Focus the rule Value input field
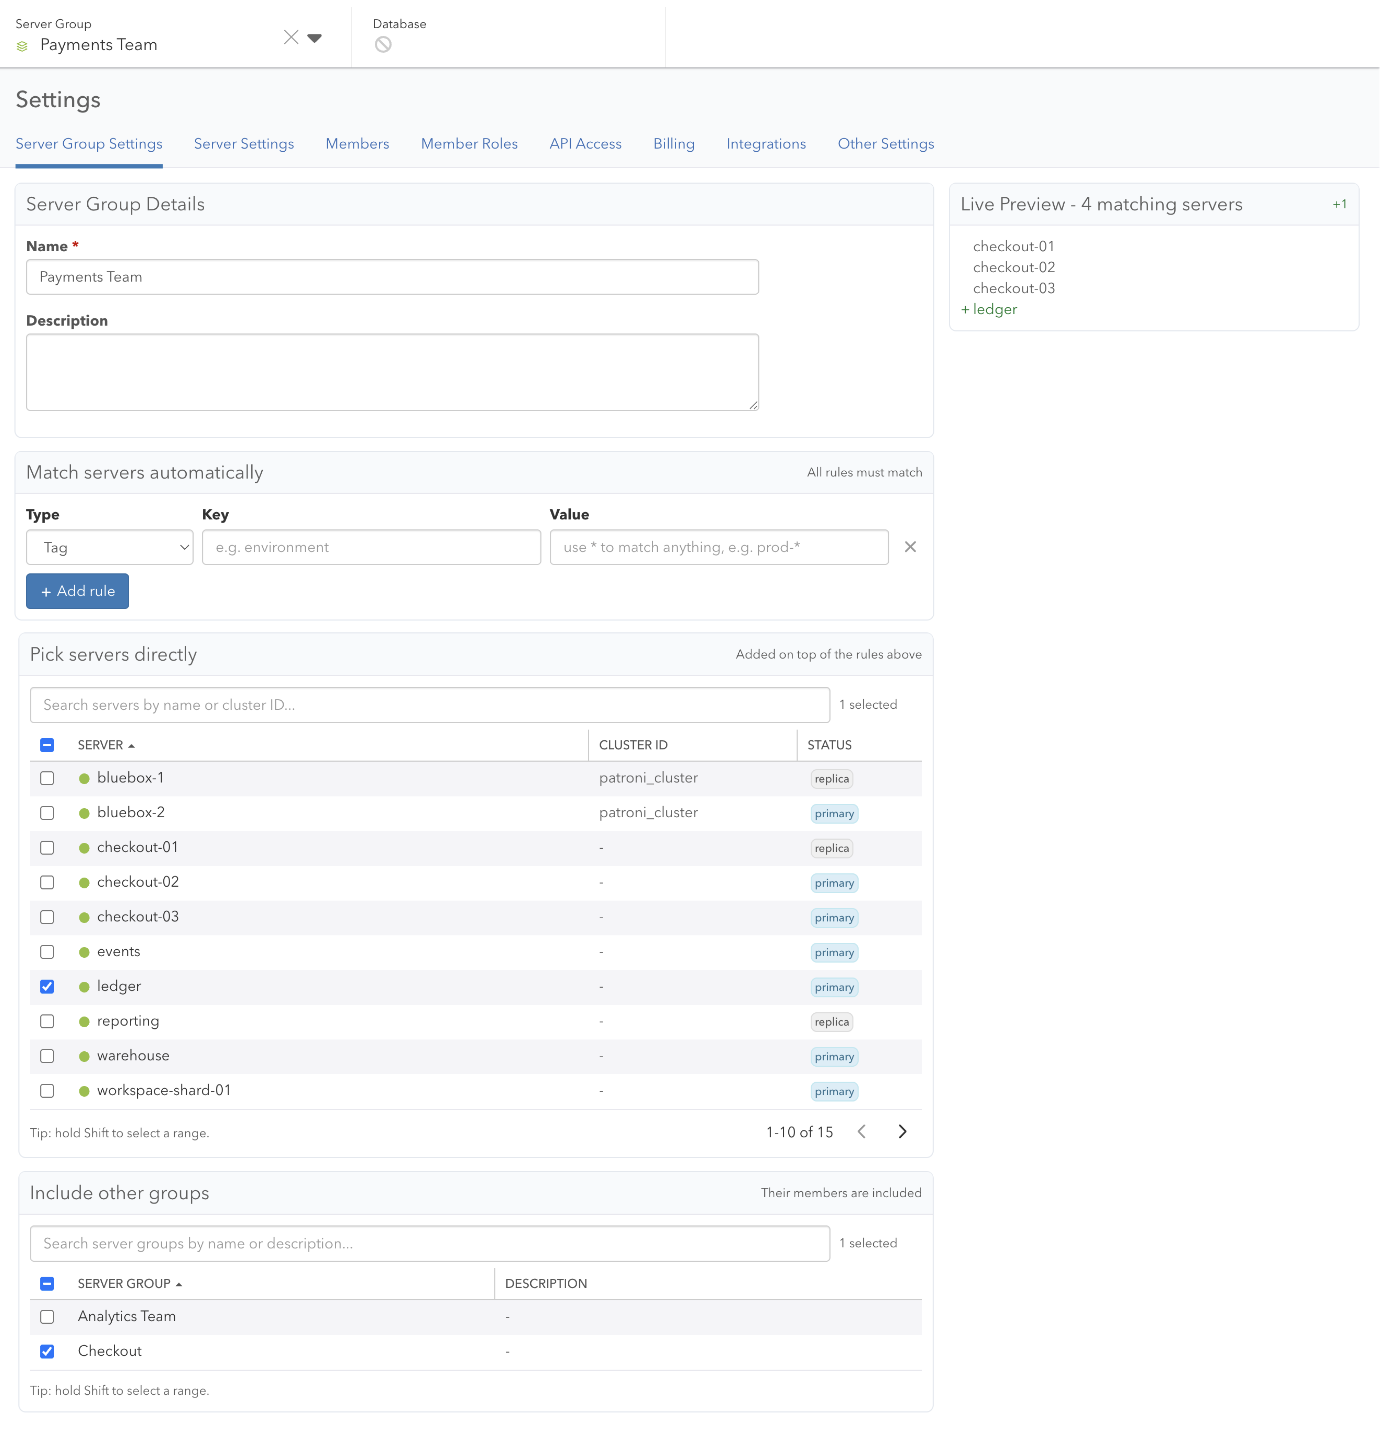 [719, 547]
